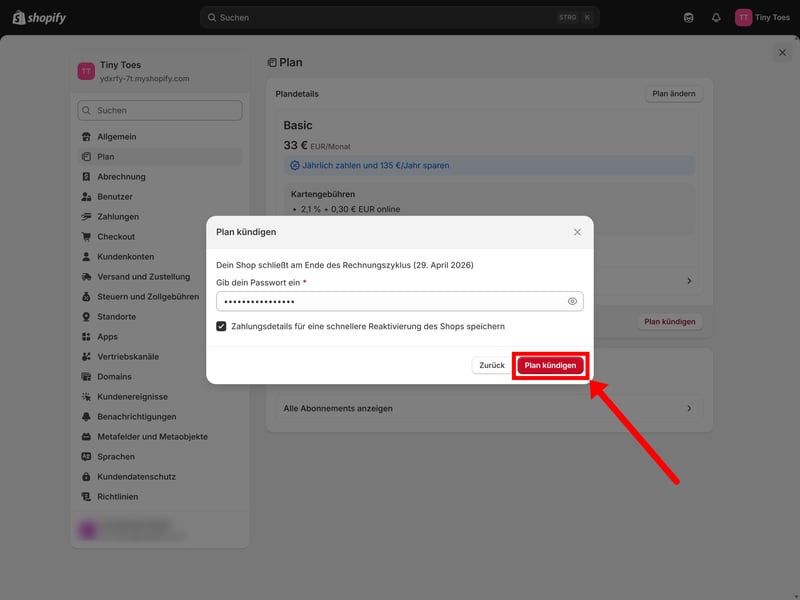Expand Alle Abonnements anzeigen row chevron
800x600 pixels.
tap(689, 408)
